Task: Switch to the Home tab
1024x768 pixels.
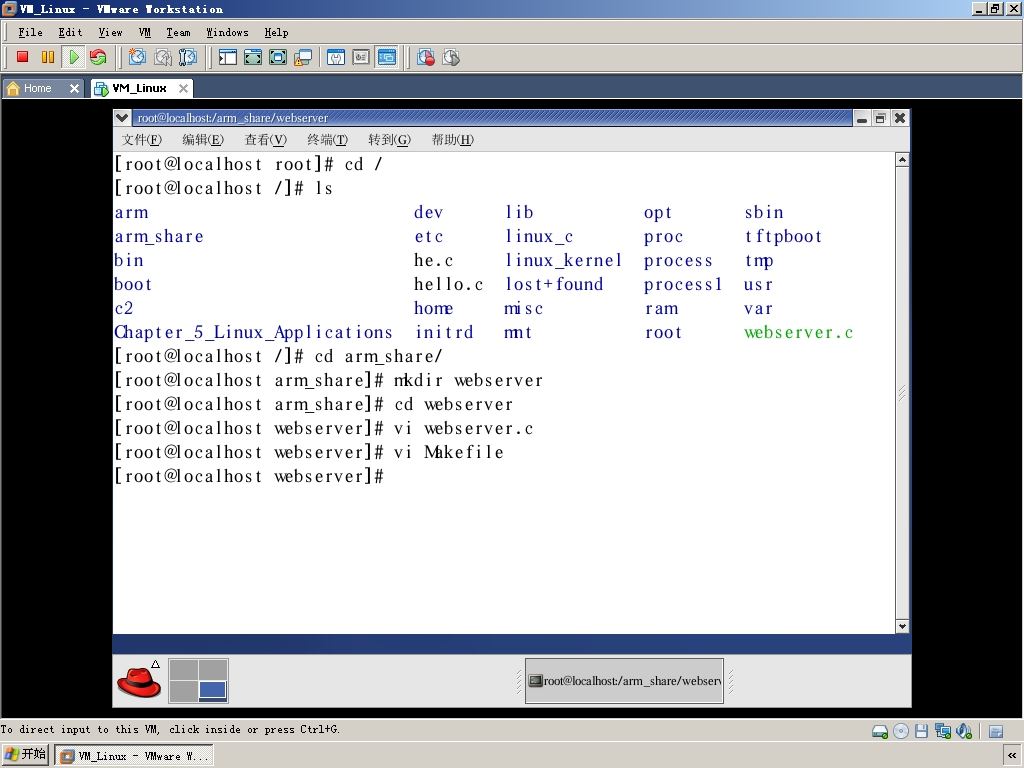Action: 37,88
